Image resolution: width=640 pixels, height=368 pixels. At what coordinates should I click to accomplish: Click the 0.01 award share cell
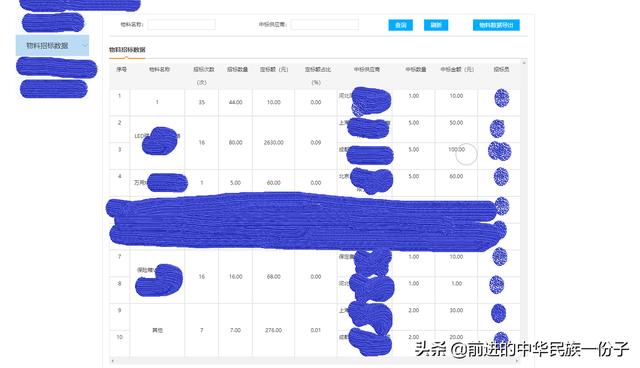pos(316,330)
